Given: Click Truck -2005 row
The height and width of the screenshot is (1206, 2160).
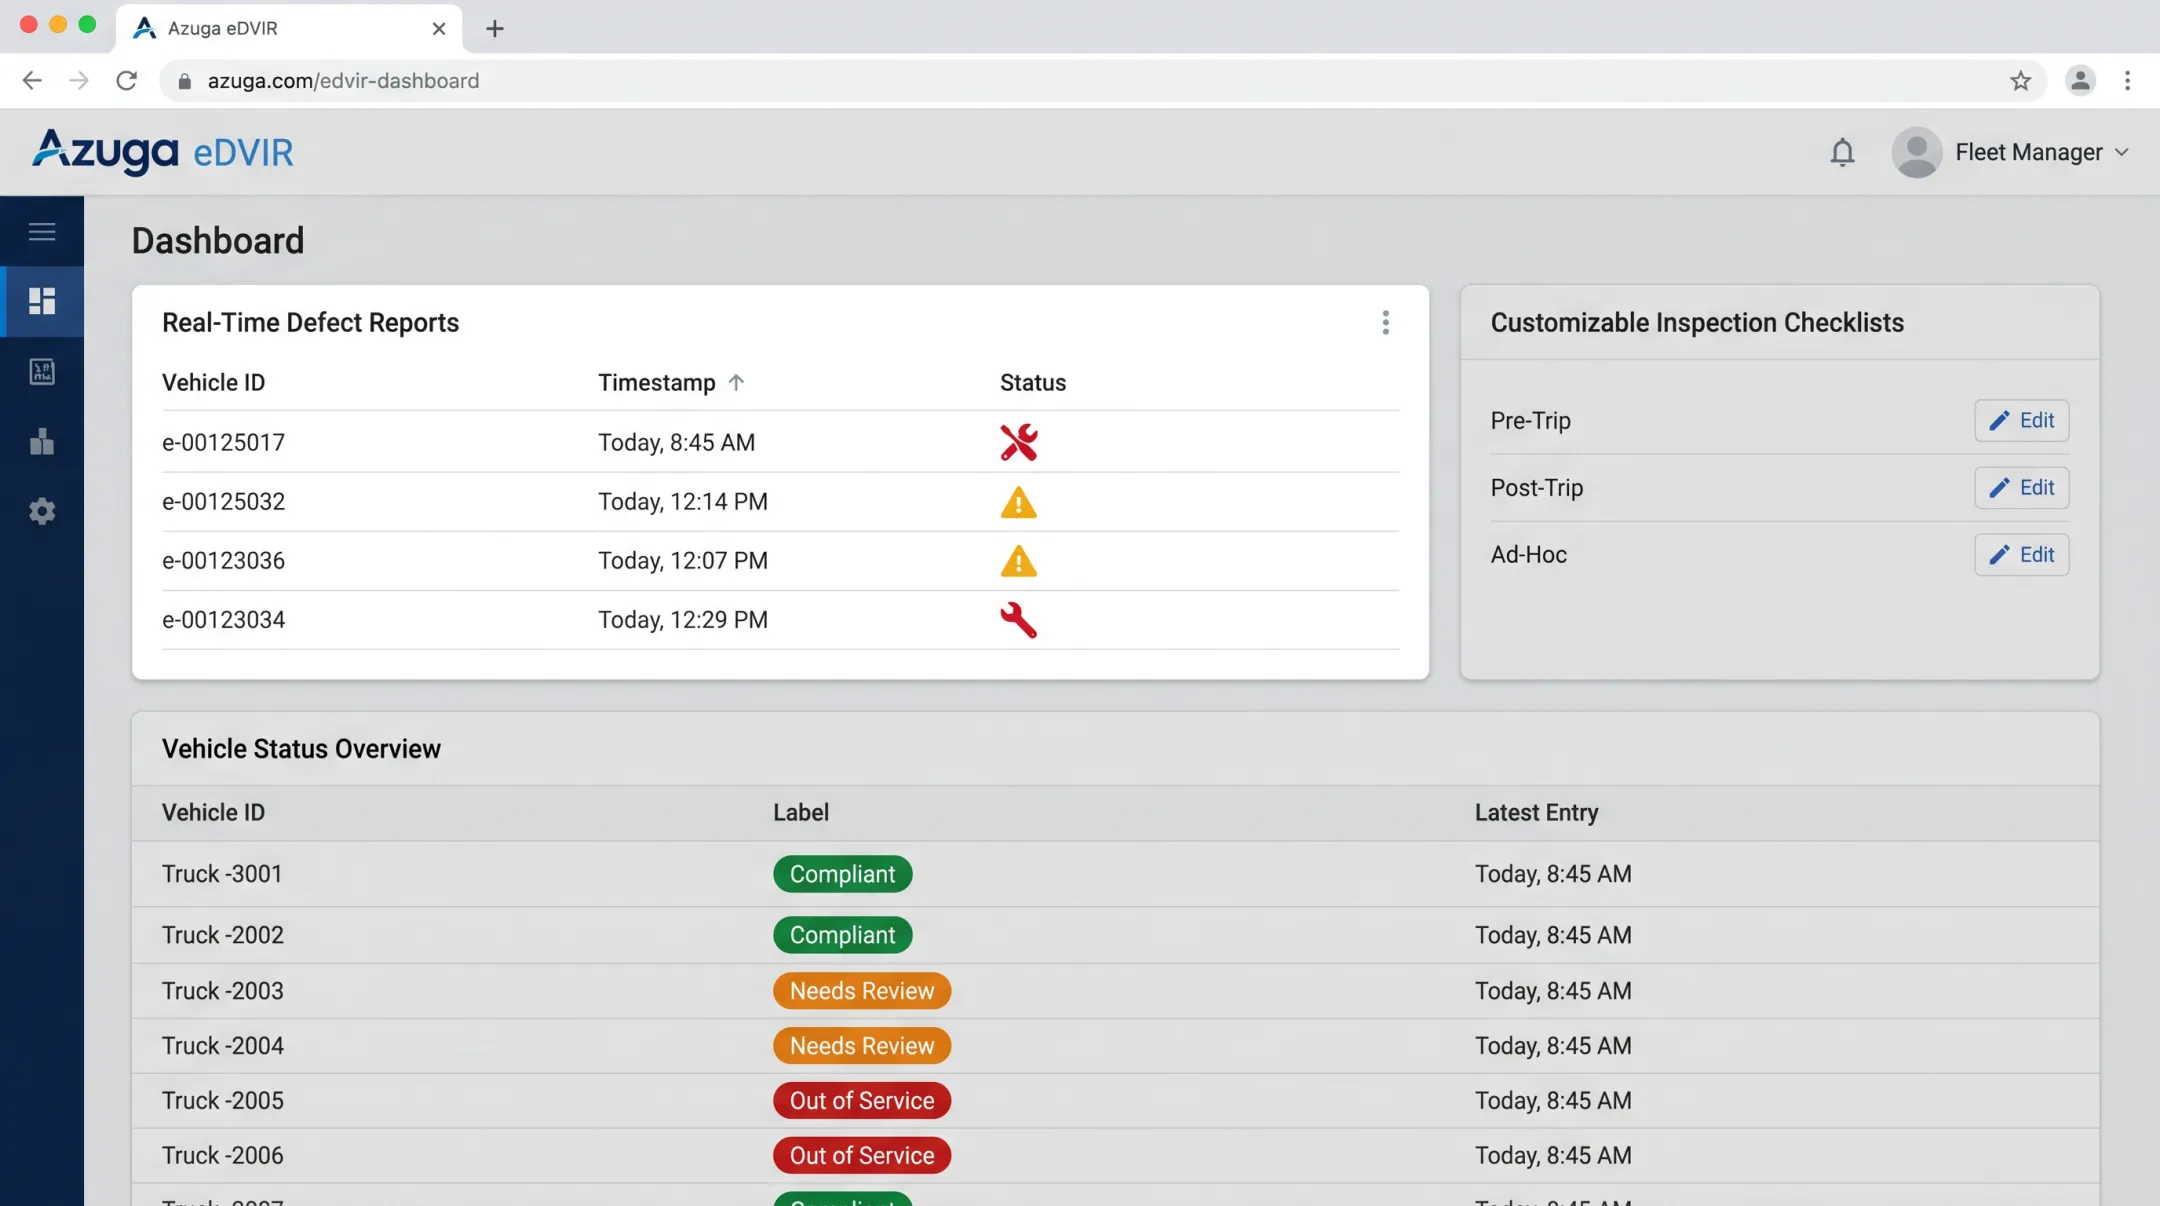Looking at the screenshot, I should click(1115, 1101).
